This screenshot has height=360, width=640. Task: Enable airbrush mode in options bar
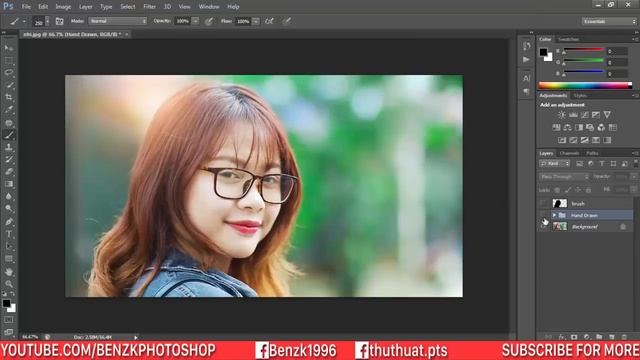(x=269, y=21)
